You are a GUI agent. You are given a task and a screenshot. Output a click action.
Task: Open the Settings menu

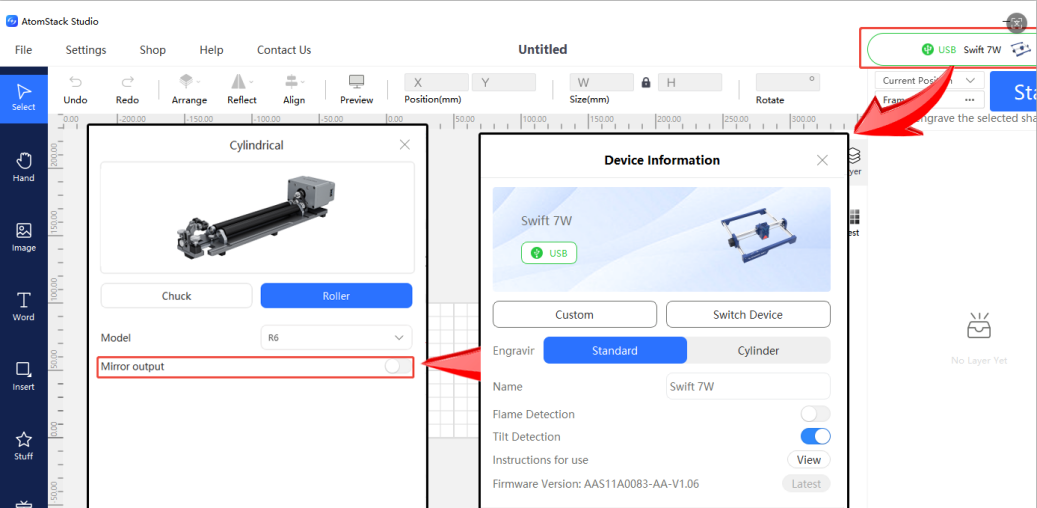(x=86, y=50)
